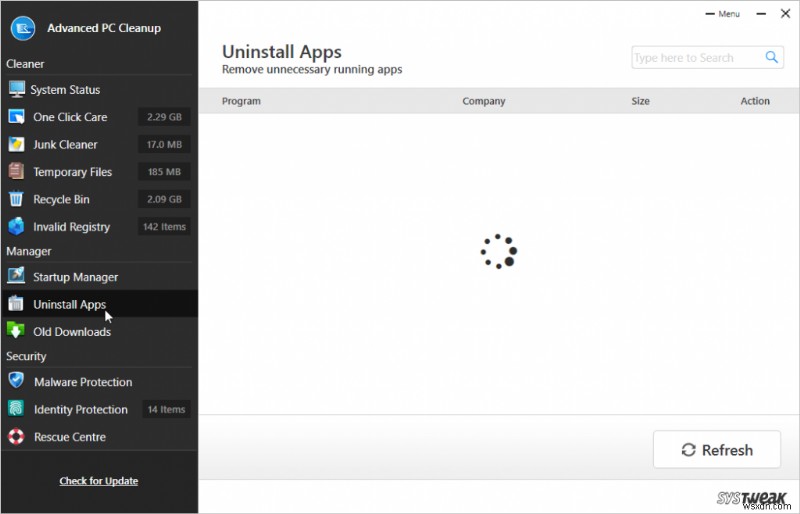This screenshot has width=800, height=514.
Task: Close the Advanced PC Cleanup window
Action: tap(785, 14)
